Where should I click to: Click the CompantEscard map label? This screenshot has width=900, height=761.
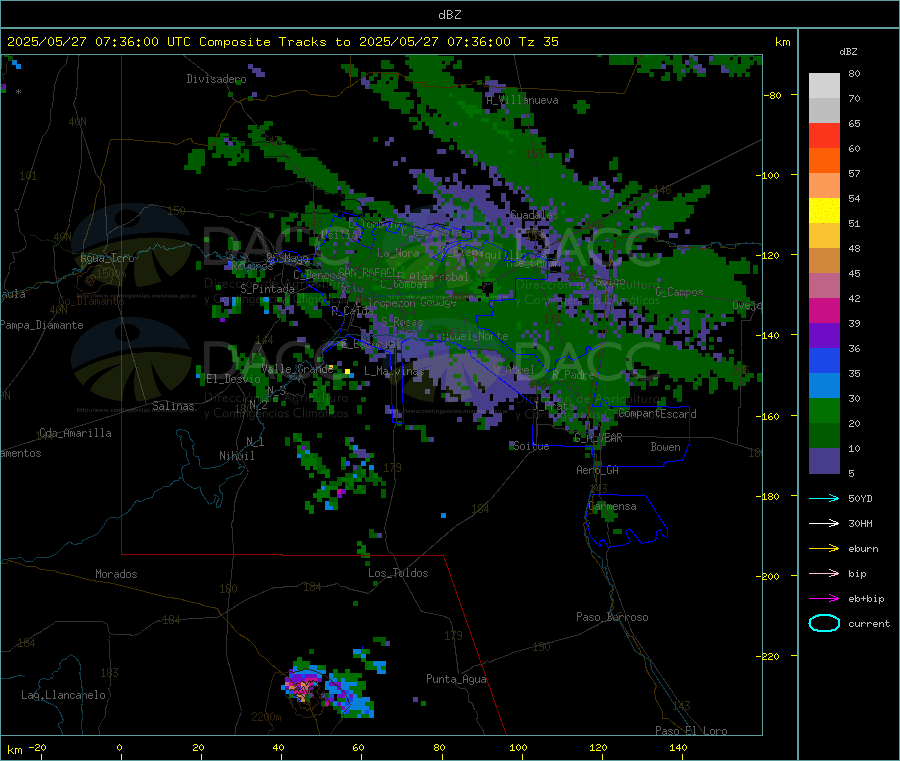tap(658, 414)
